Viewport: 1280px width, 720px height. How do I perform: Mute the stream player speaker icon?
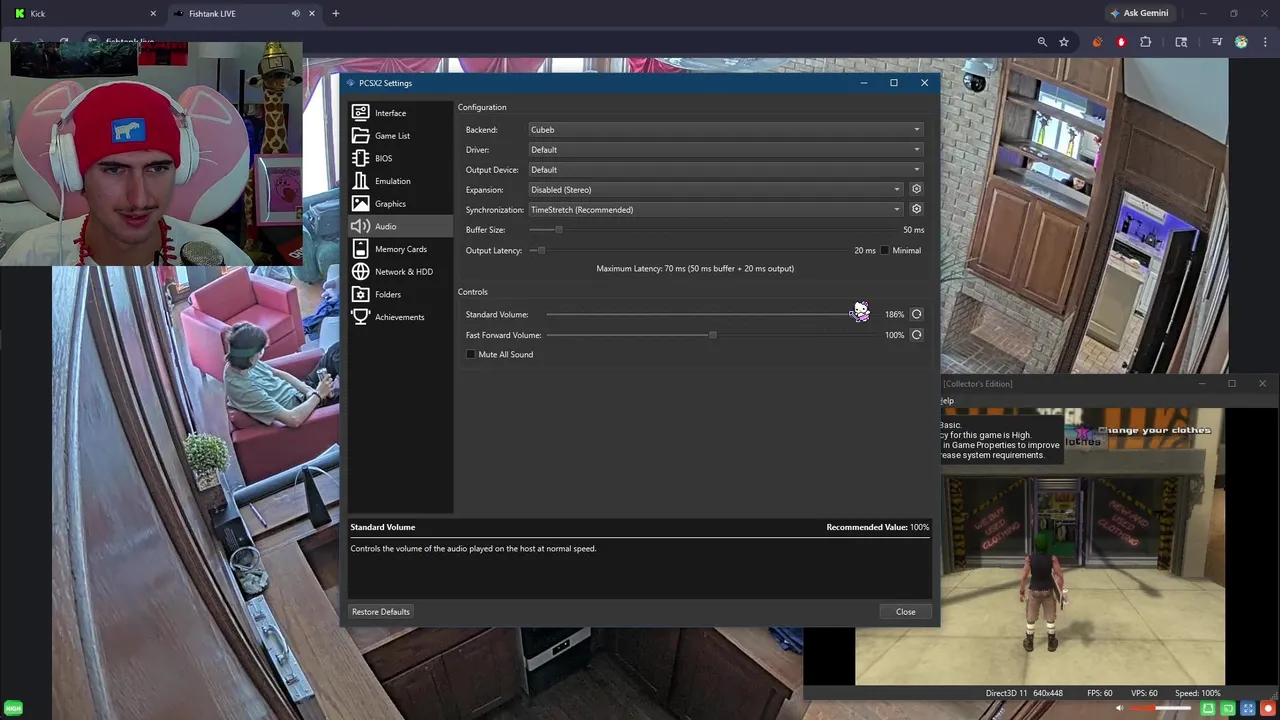(1119, 708)
